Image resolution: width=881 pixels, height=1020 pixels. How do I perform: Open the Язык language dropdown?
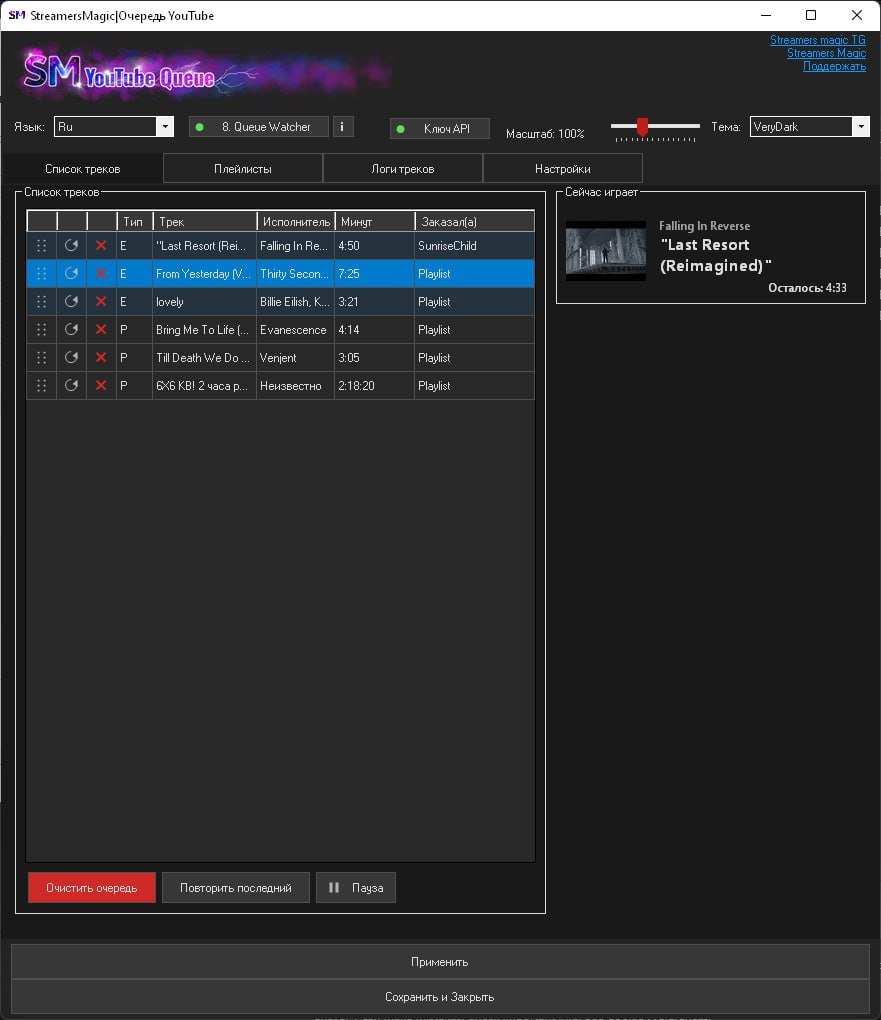click(x=165, y=127)
